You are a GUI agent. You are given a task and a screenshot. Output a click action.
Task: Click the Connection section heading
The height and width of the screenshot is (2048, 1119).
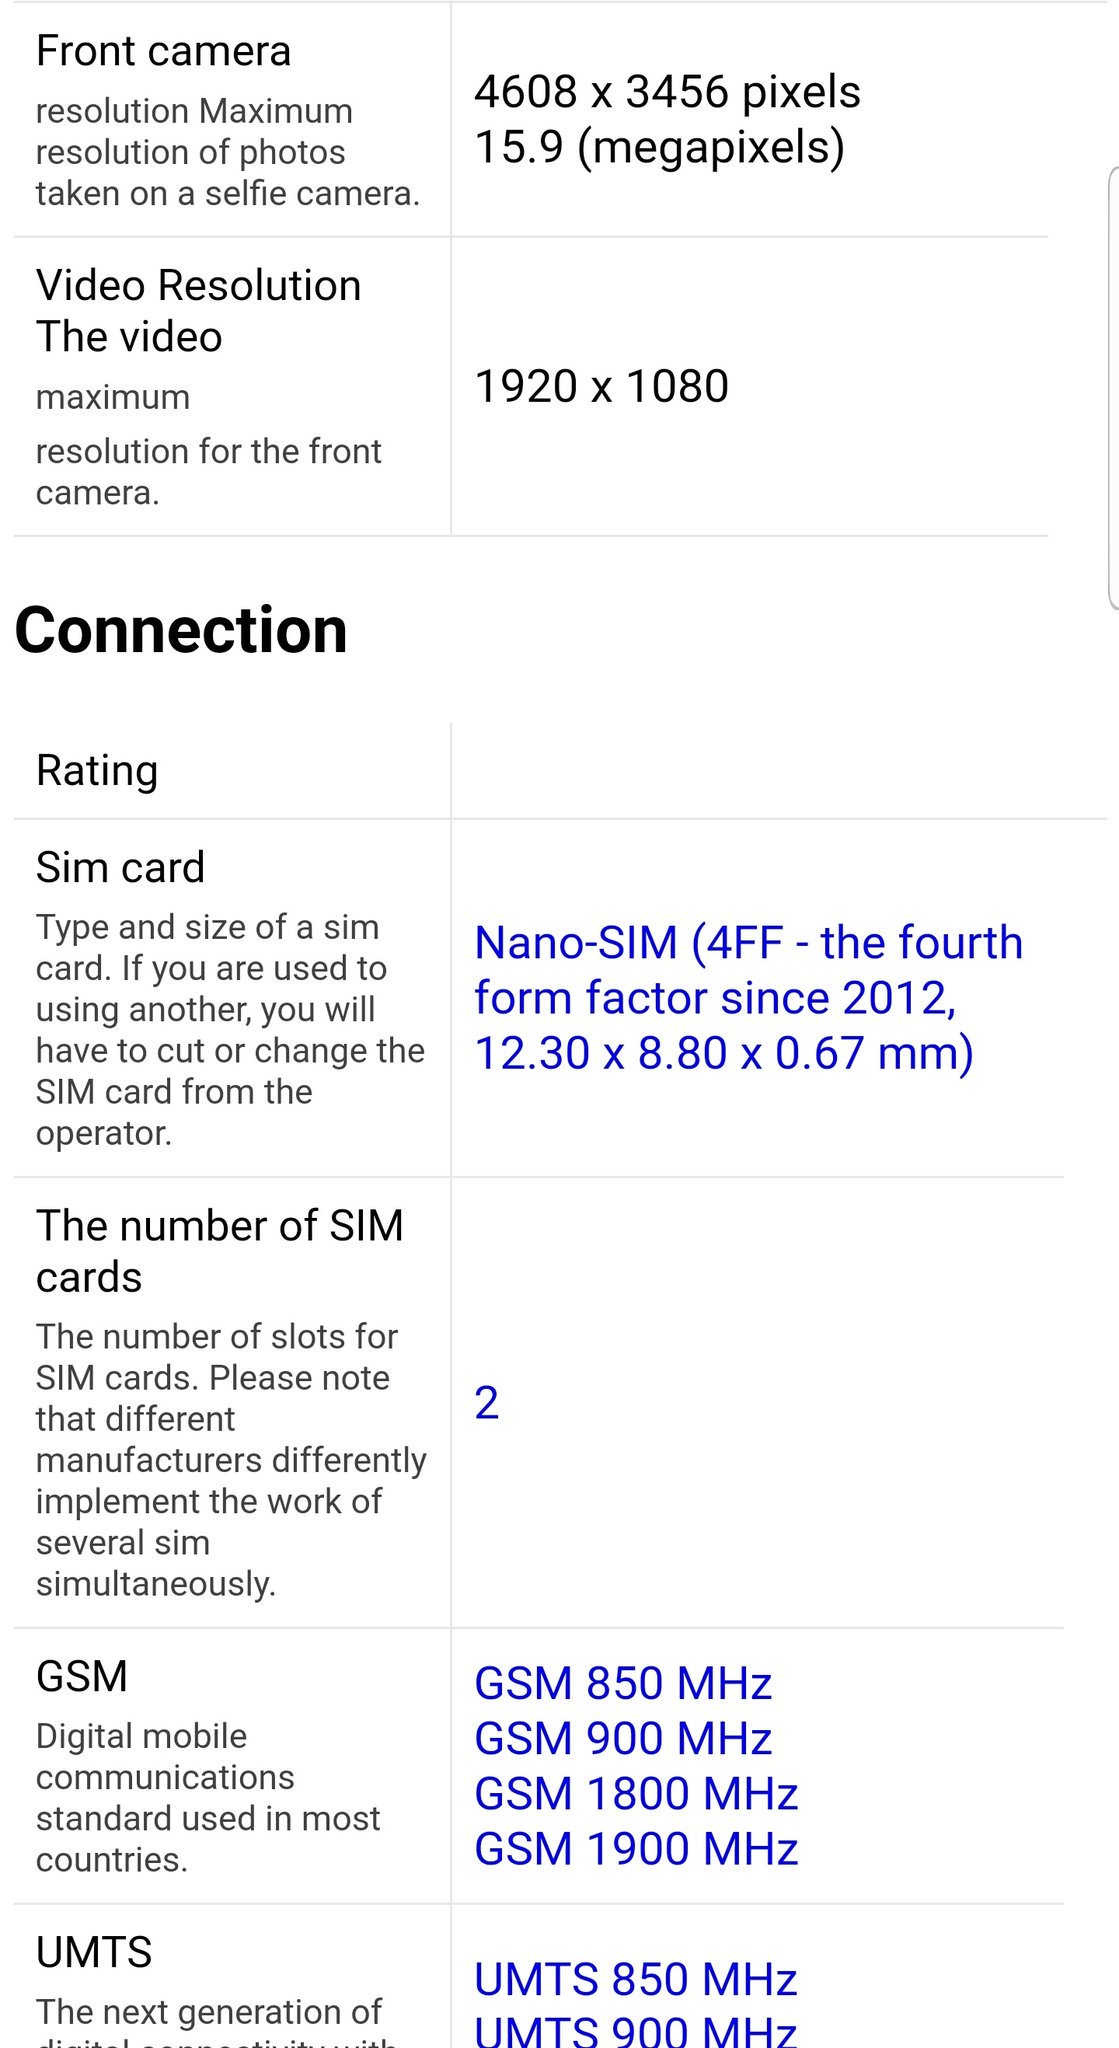[181, 631]
